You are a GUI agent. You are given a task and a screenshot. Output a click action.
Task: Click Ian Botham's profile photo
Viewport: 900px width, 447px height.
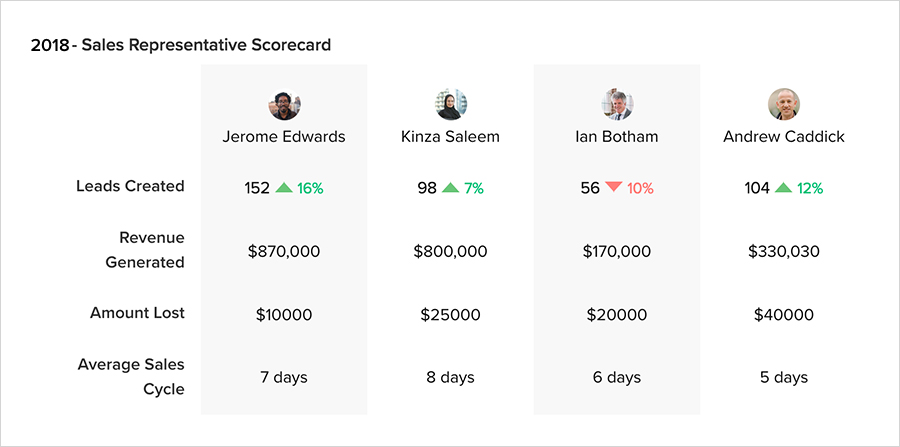click(617, 104)
